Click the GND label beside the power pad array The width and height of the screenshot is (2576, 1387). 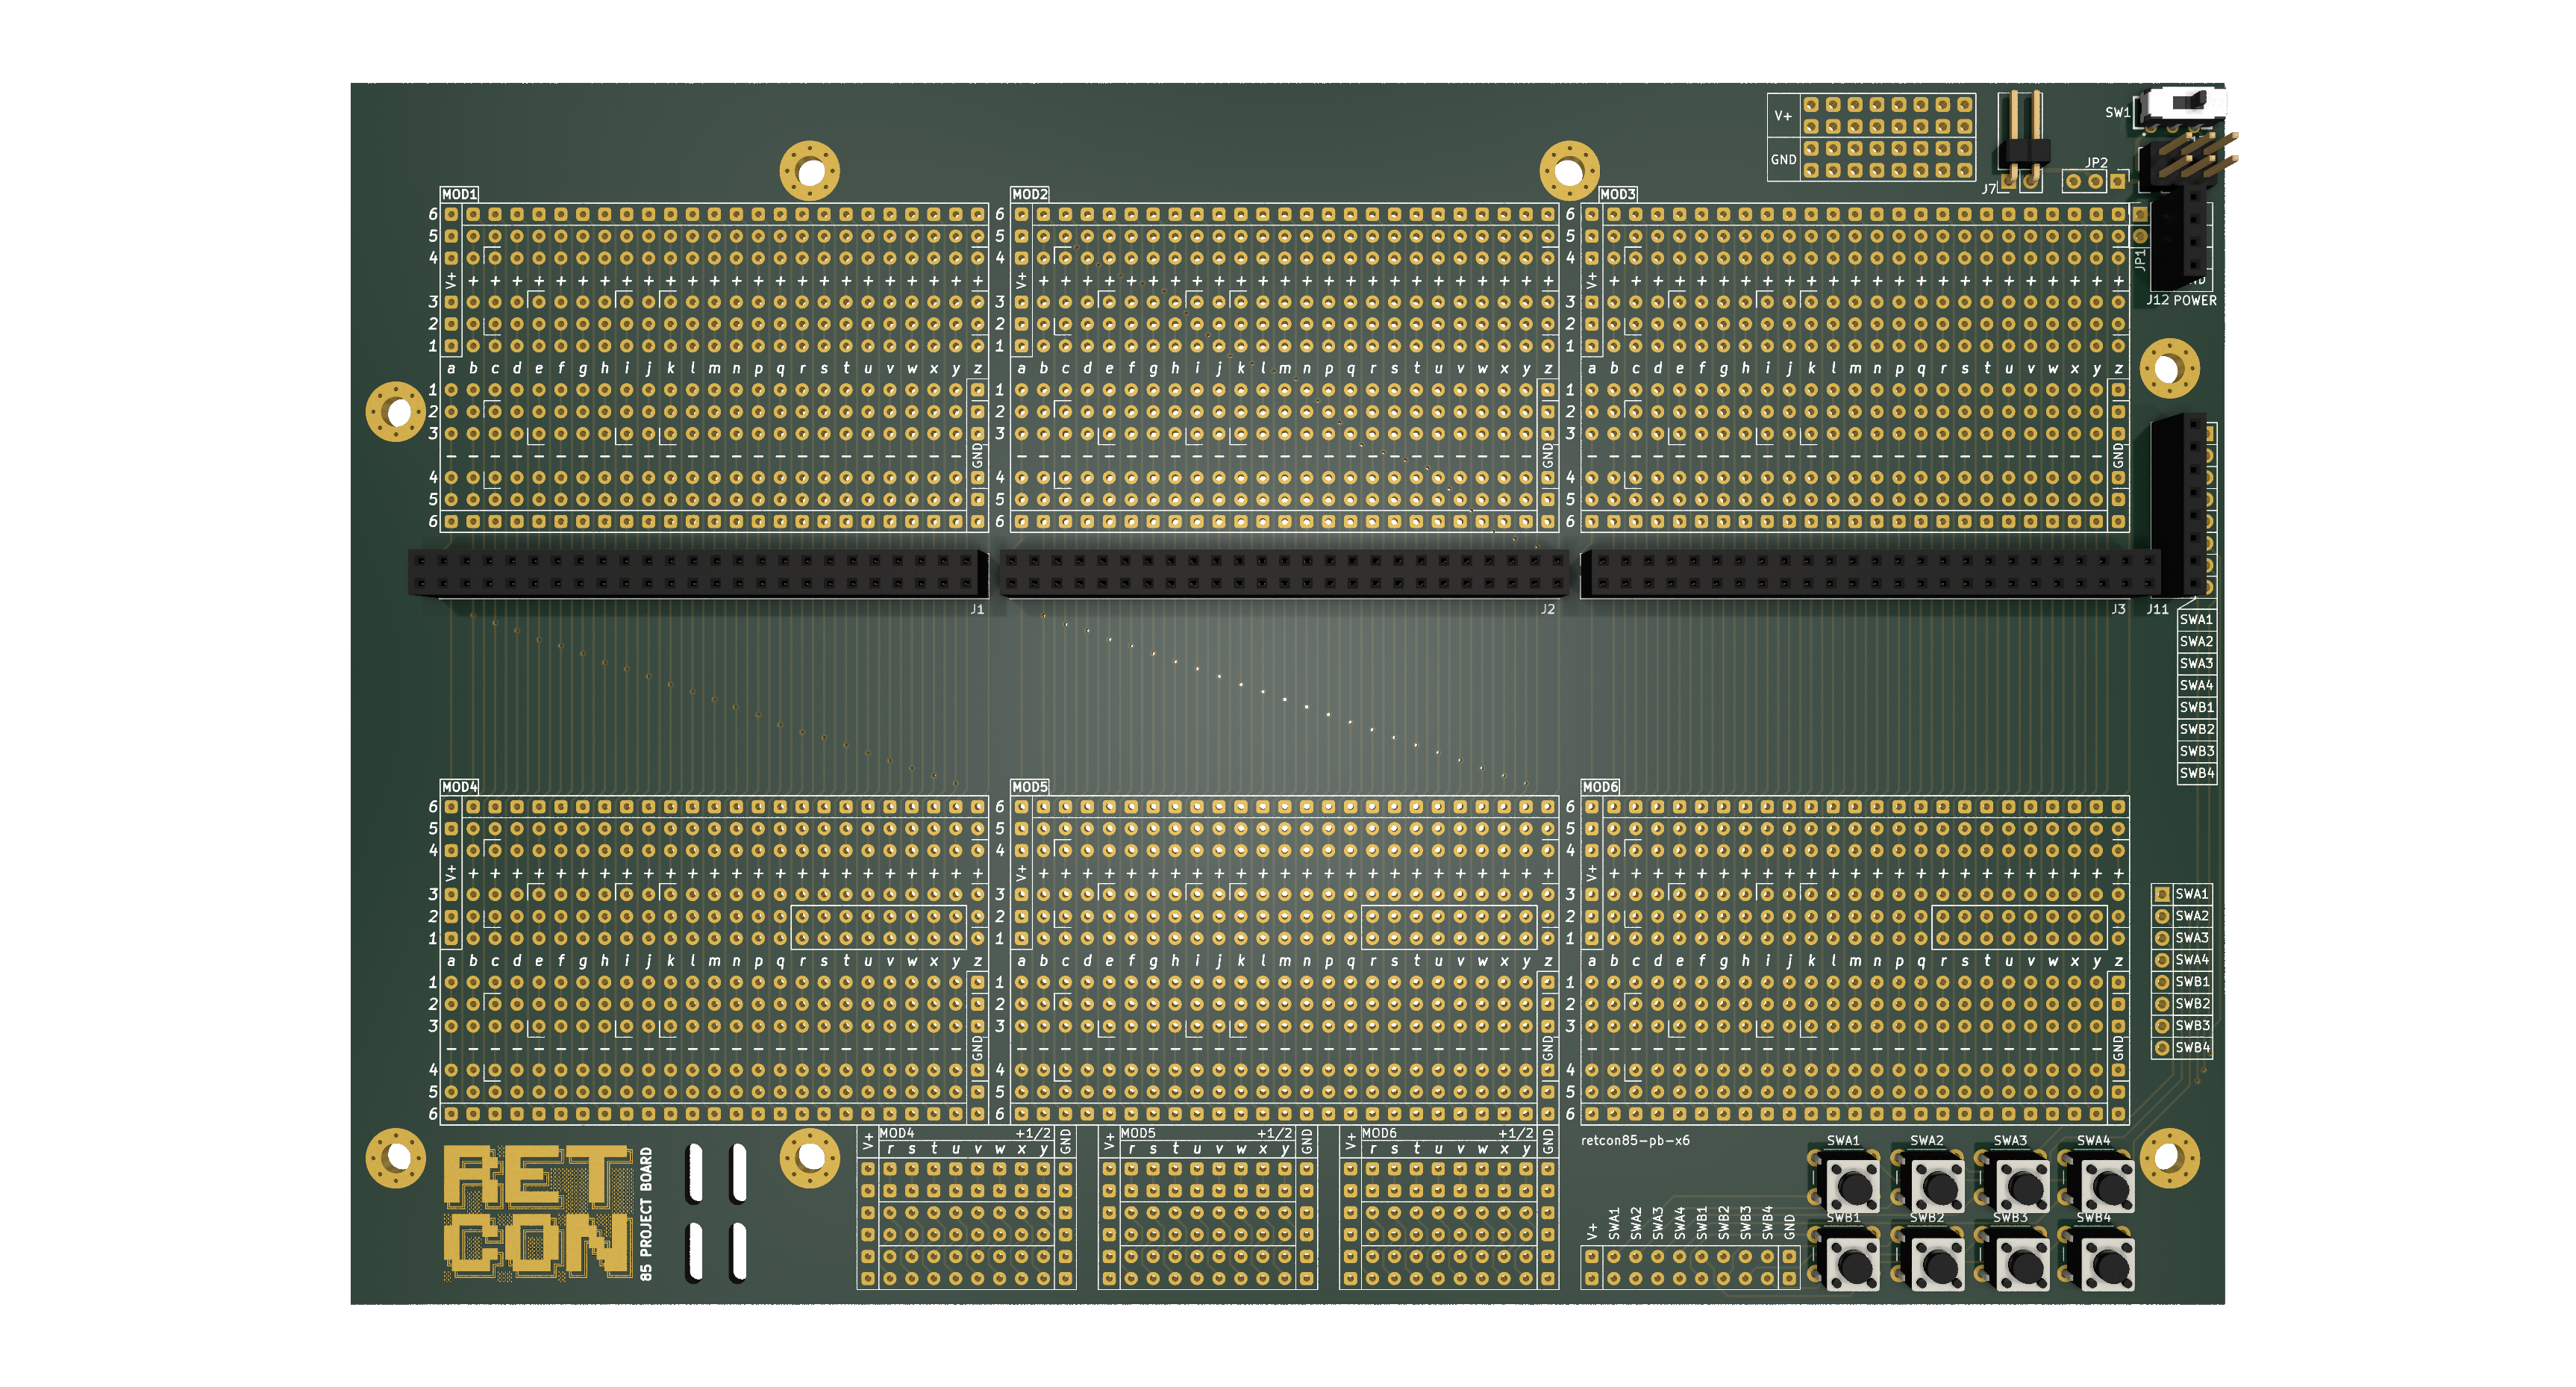coord(1783,160)
